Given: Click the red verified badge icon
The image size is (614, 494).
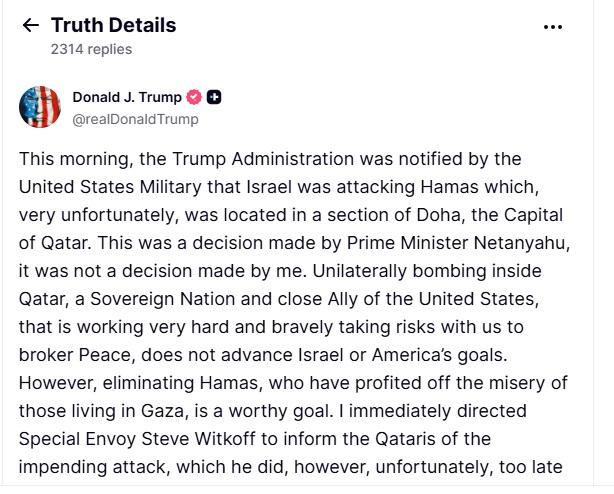Looking at the screenshot, I should (x=194, y=97).
